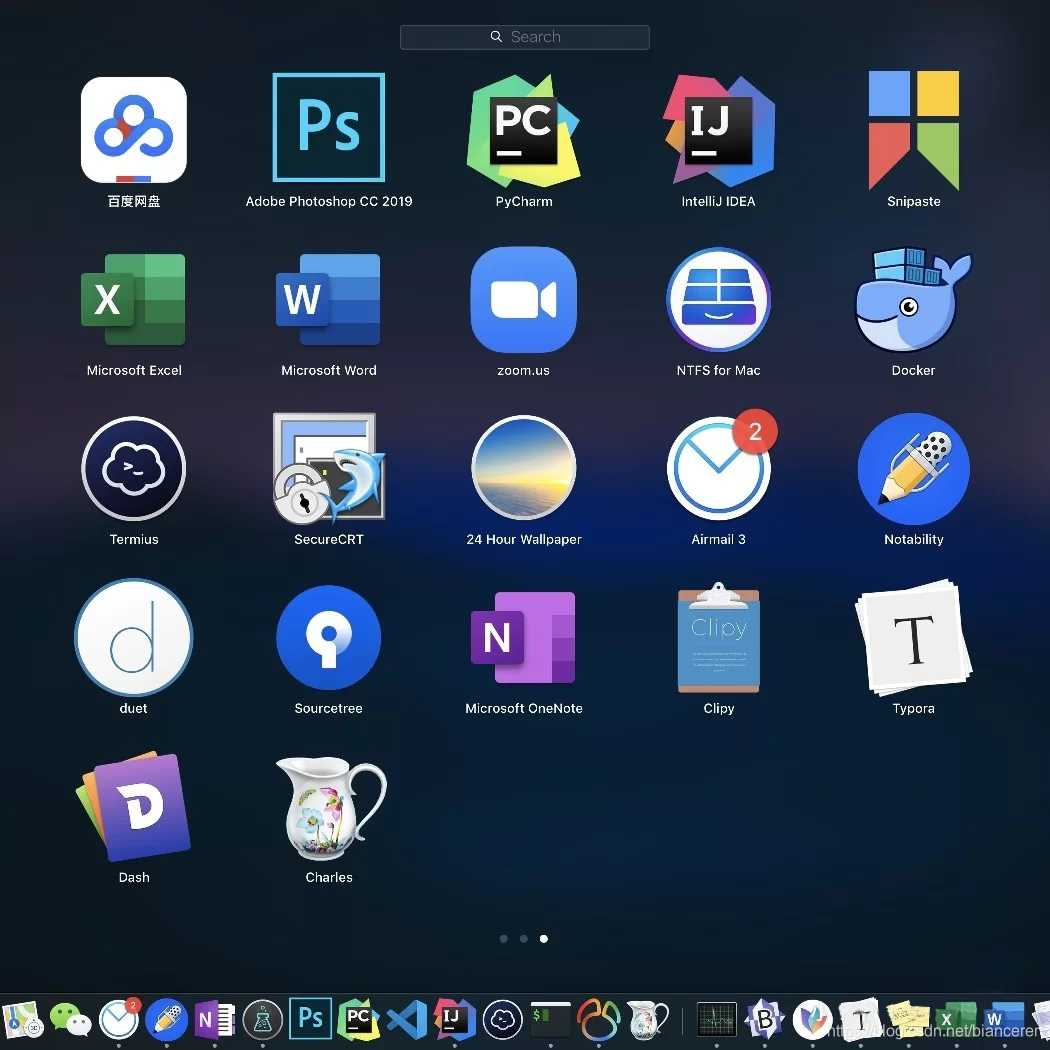Click the Launchpad Search field

point(524,37)
